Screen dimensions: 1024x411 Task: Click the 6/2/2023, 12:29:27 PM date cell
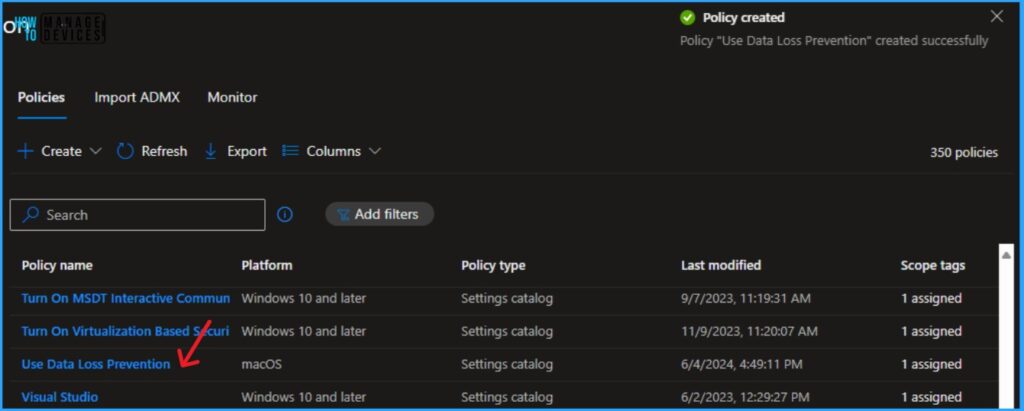745,397
